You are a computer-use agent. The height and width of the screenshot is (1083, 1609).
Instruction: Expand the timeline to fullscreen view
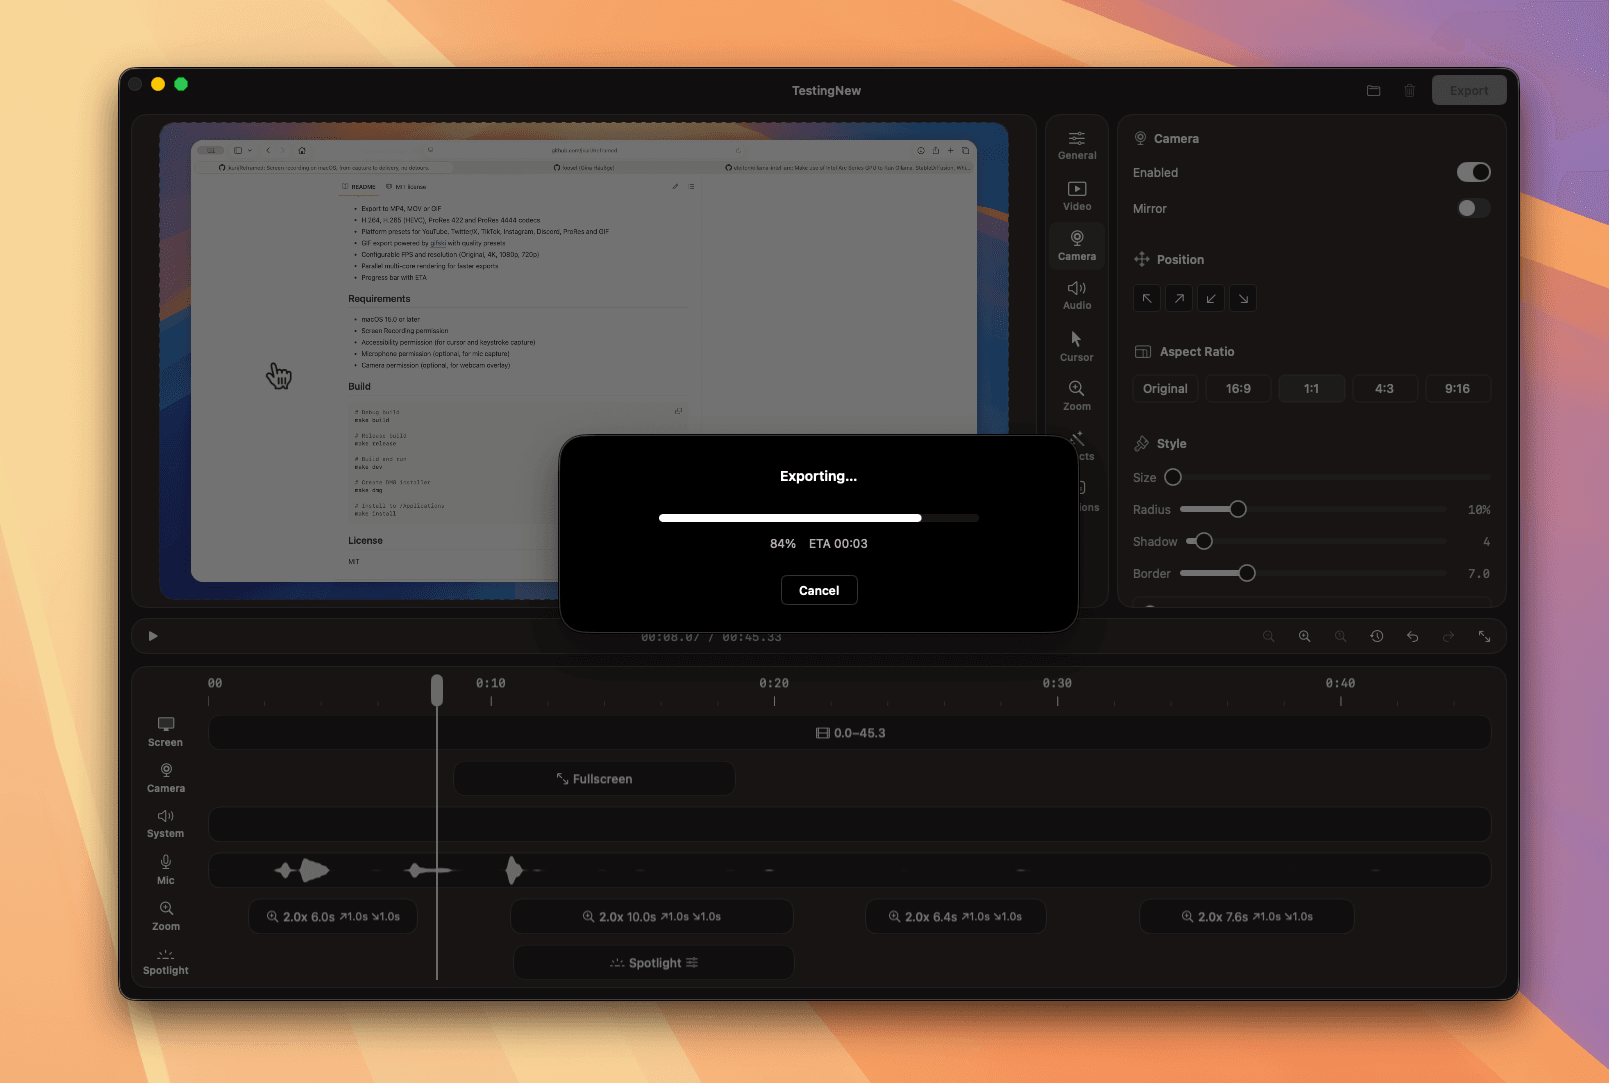1484,636
